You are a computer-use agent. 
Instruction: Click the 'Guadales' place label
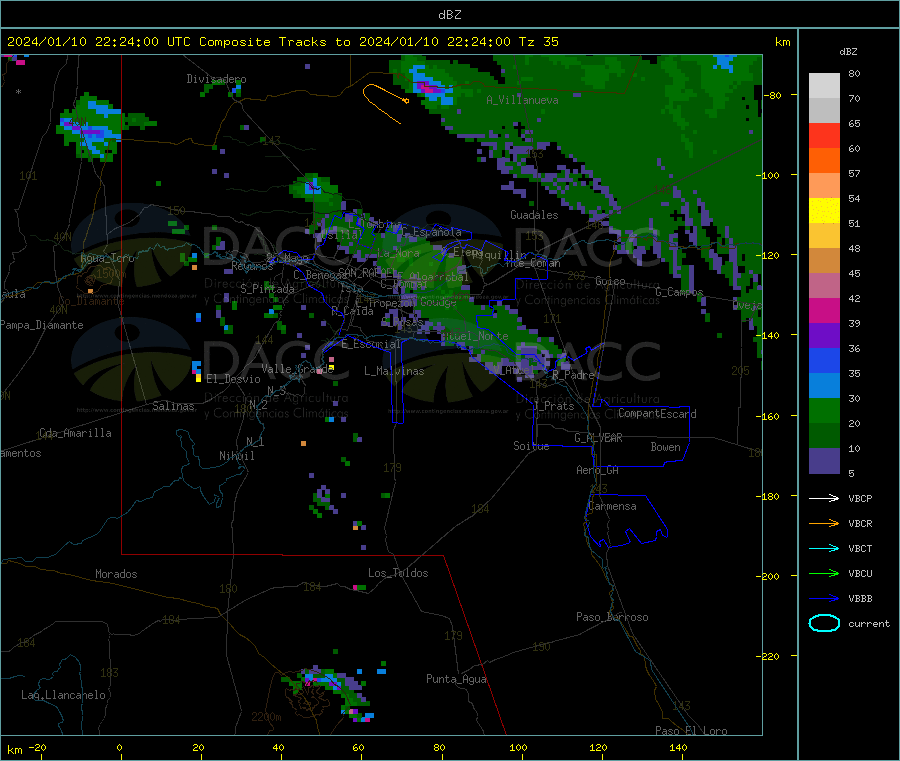click(534, 215)
